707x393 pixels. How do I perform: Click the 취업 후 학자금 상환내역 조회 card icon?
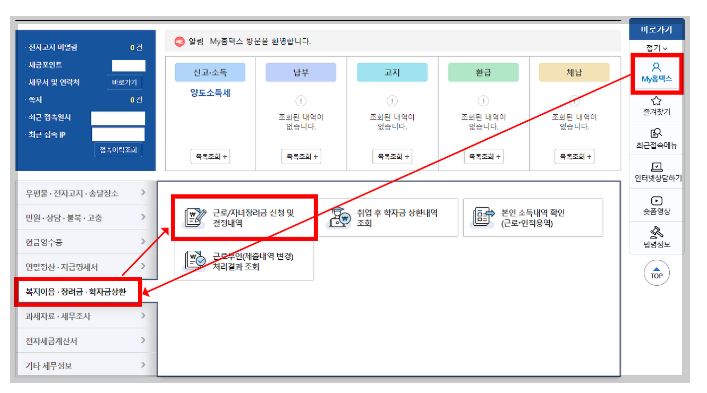pyautogui.click(x=340, y=217)
